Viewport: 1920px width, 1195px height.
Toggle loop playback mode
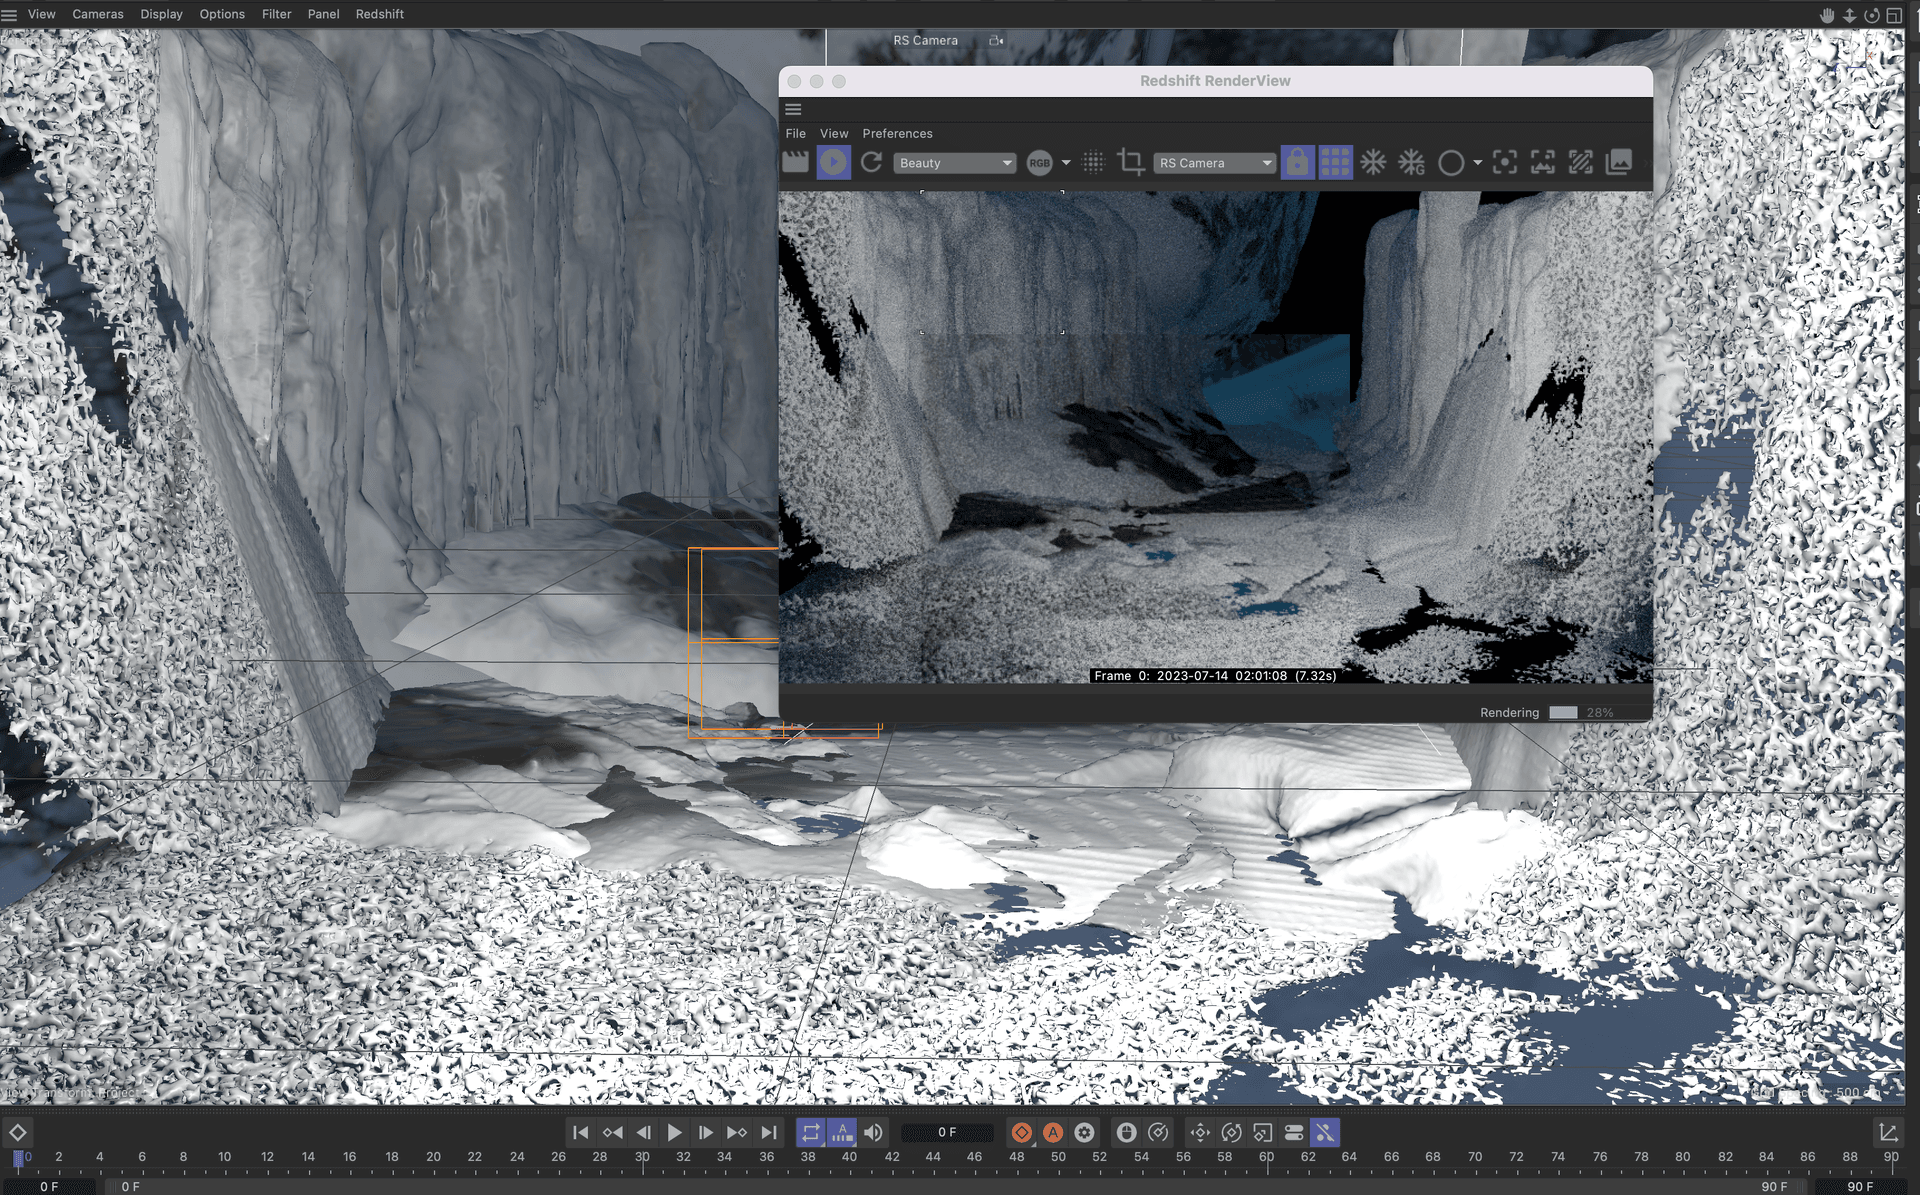tap(811, 1132)
